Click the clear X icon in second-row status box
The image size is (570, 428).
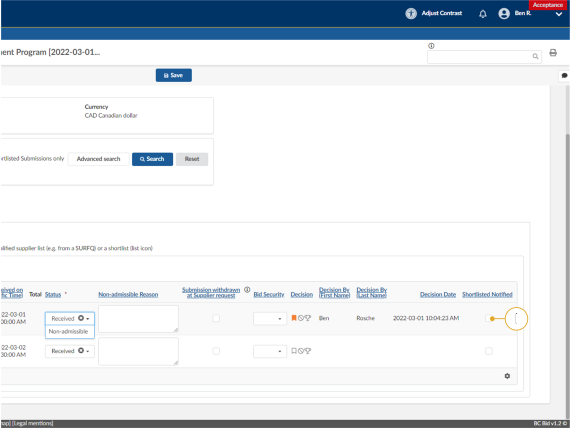[x=81, y=351]
